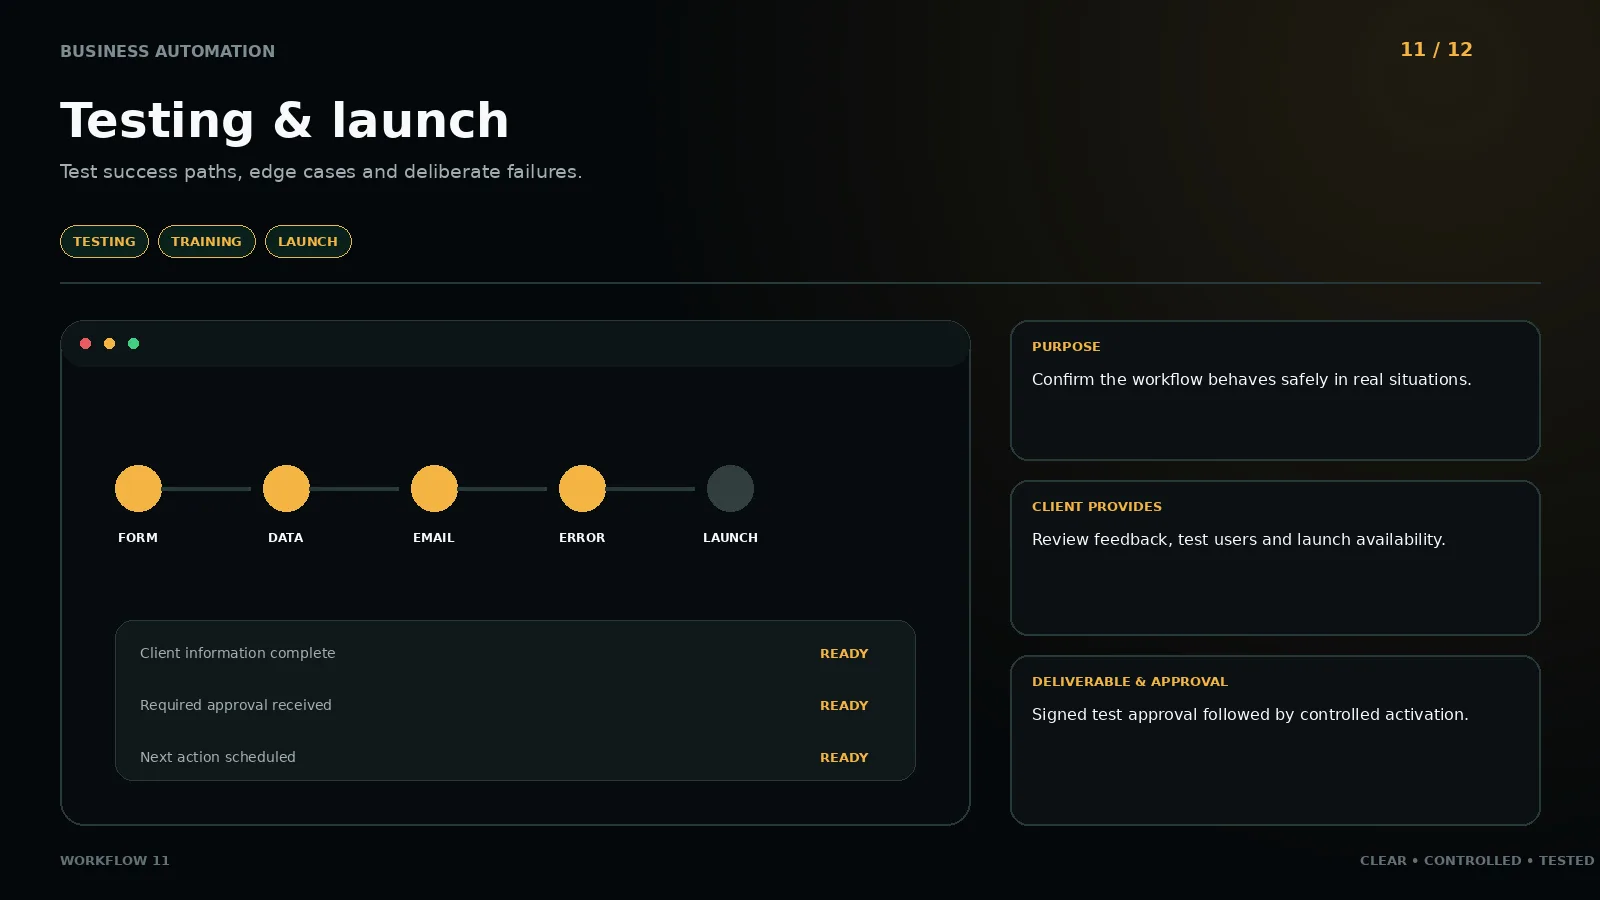Click READY status for Next action scheduled
1600x900 pixels.
point(844,758)
